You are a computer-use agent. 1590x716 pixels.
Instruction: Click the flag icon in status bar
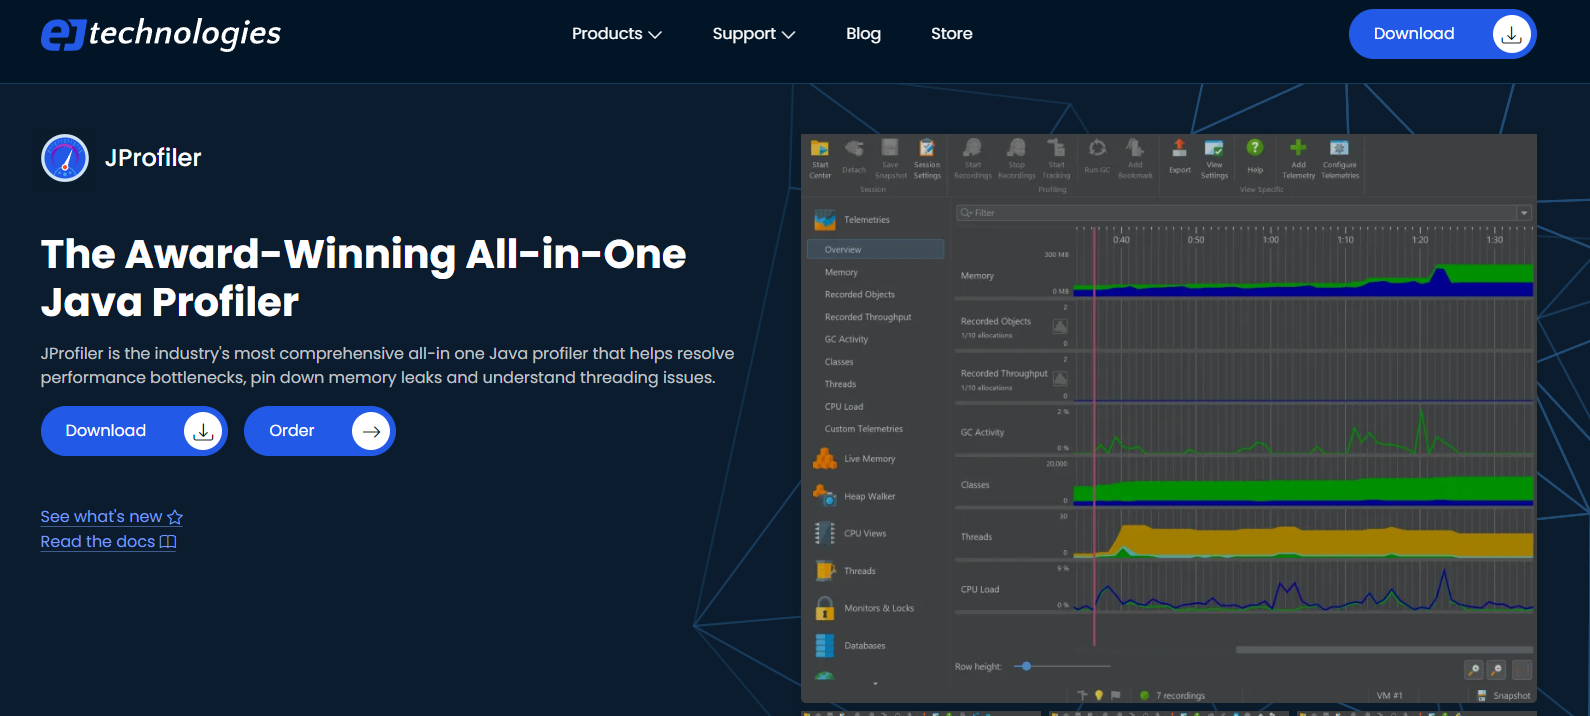(1116, 695)
